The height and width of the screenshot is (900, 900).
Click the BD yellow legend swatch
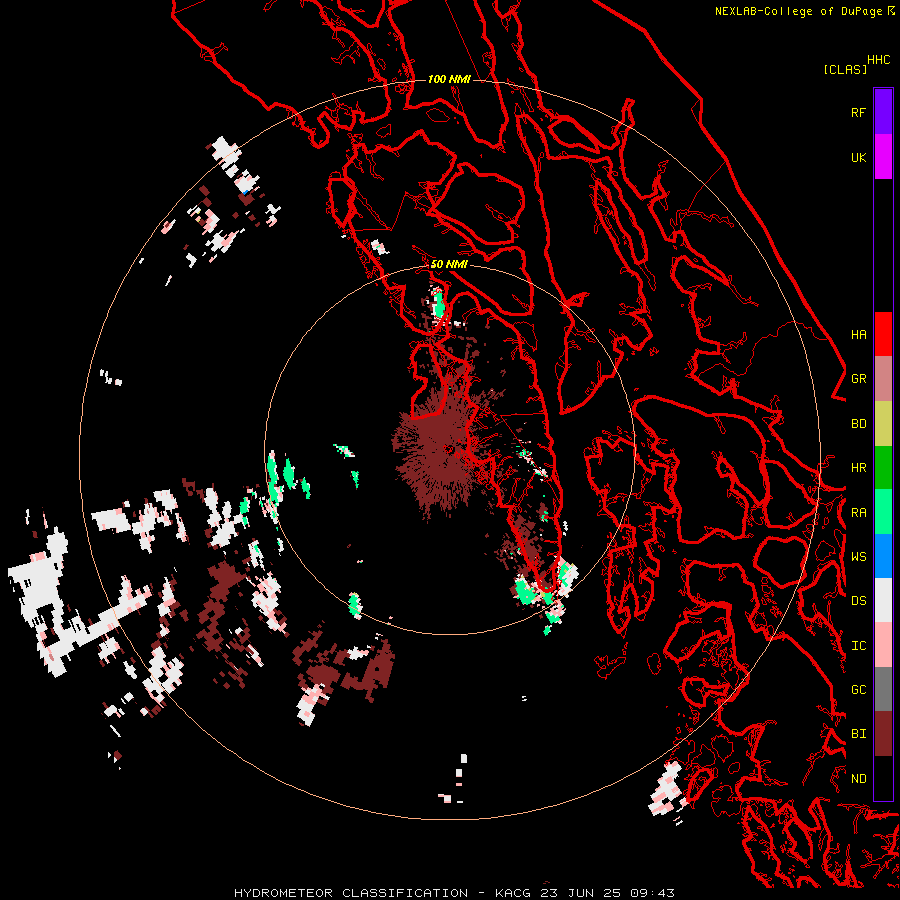tap(883, 424)
